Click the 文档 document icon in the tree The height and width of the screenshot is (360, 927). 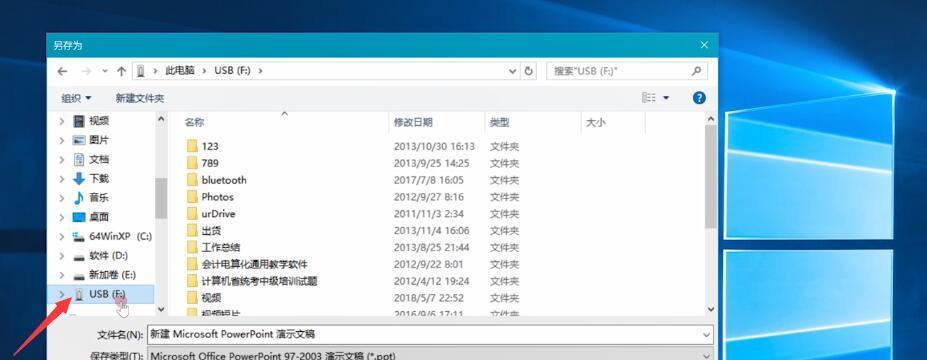[79, 160]
